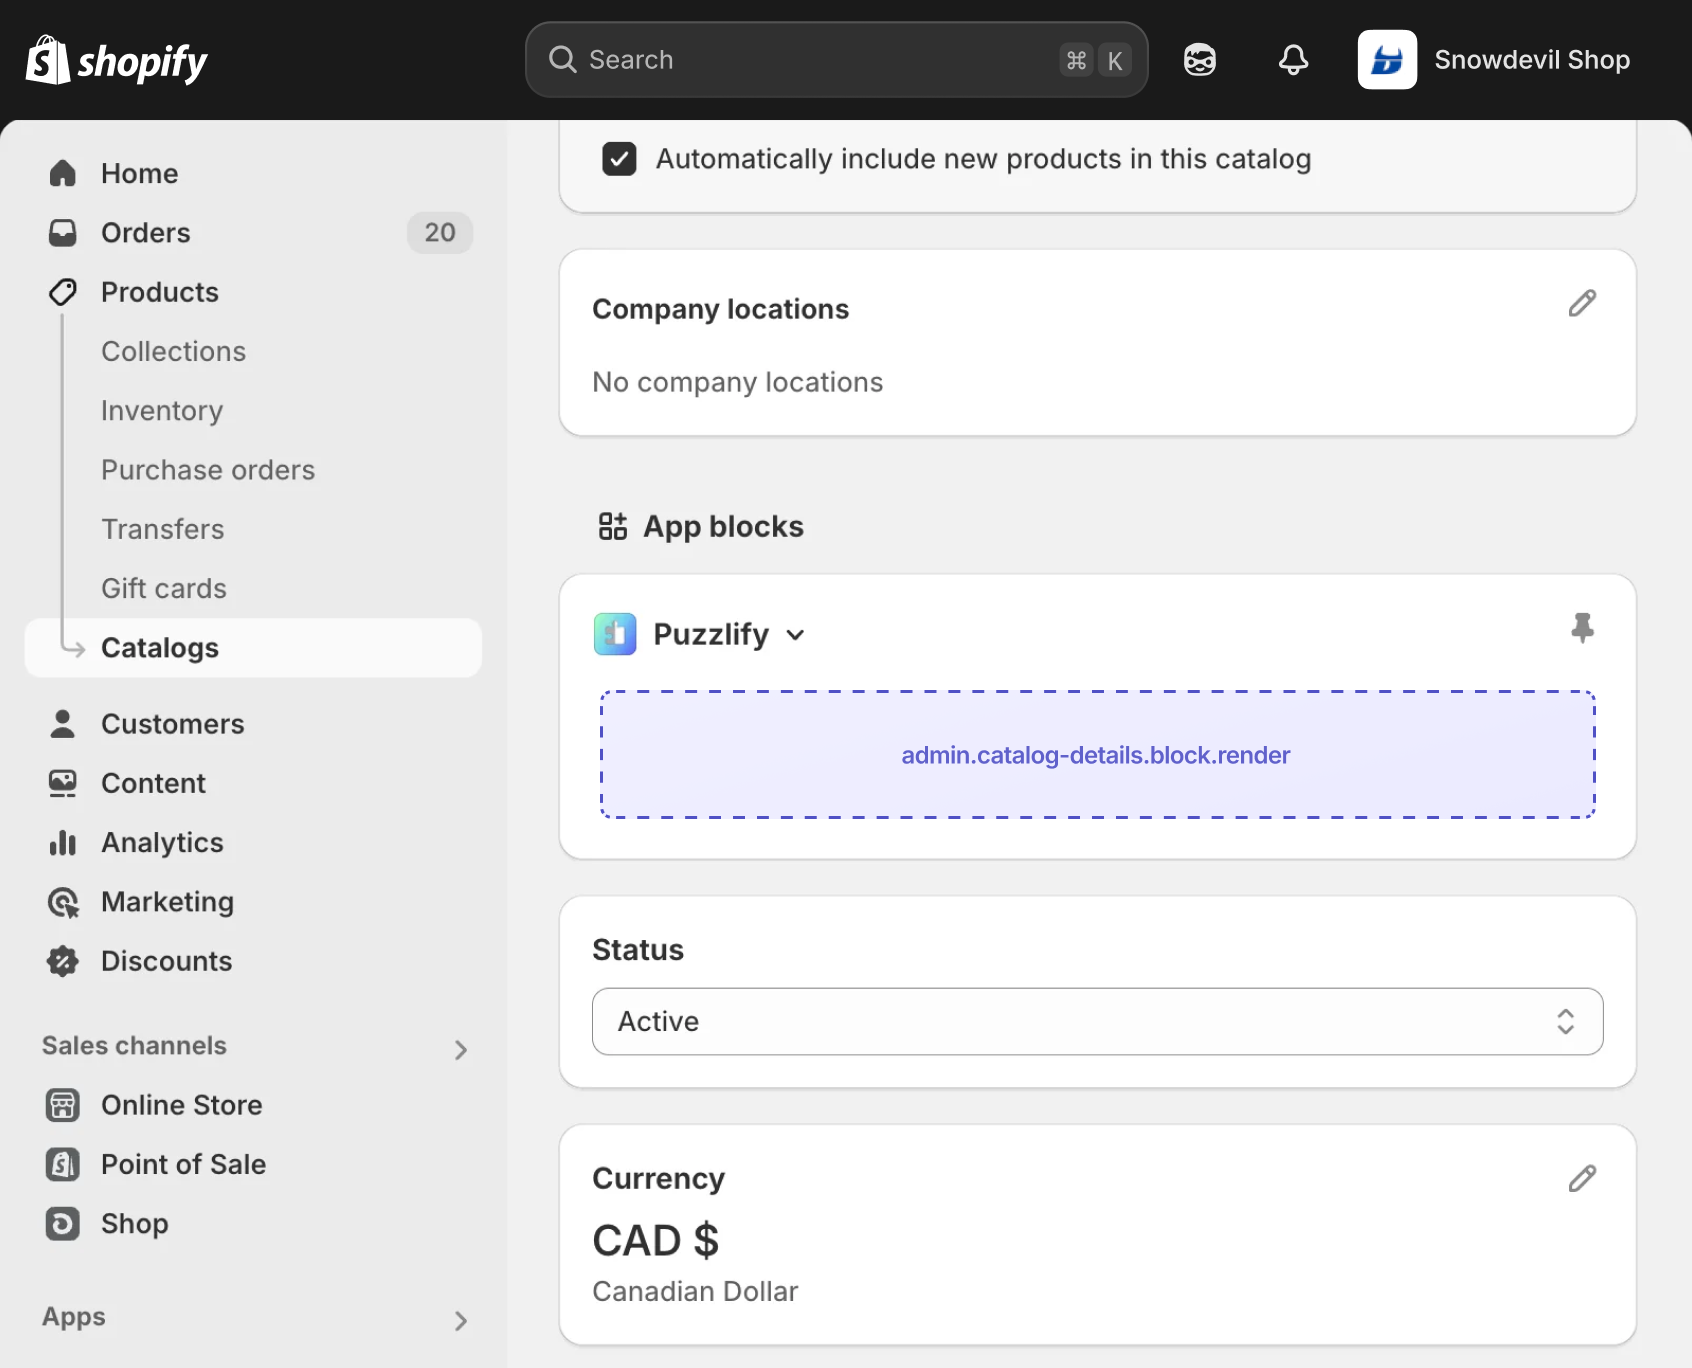The height and width of the screenshot is (1368, 1692).
Task: Click the Content icon in sidebar
Action: point(63,783)
